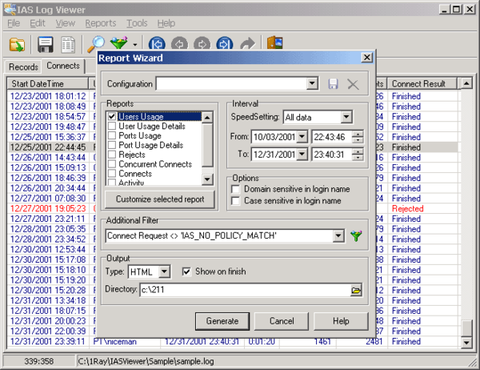Viewport: 480px width, 370px height.
Task: Check the Connects report checkbox
Action: point(112,173)
